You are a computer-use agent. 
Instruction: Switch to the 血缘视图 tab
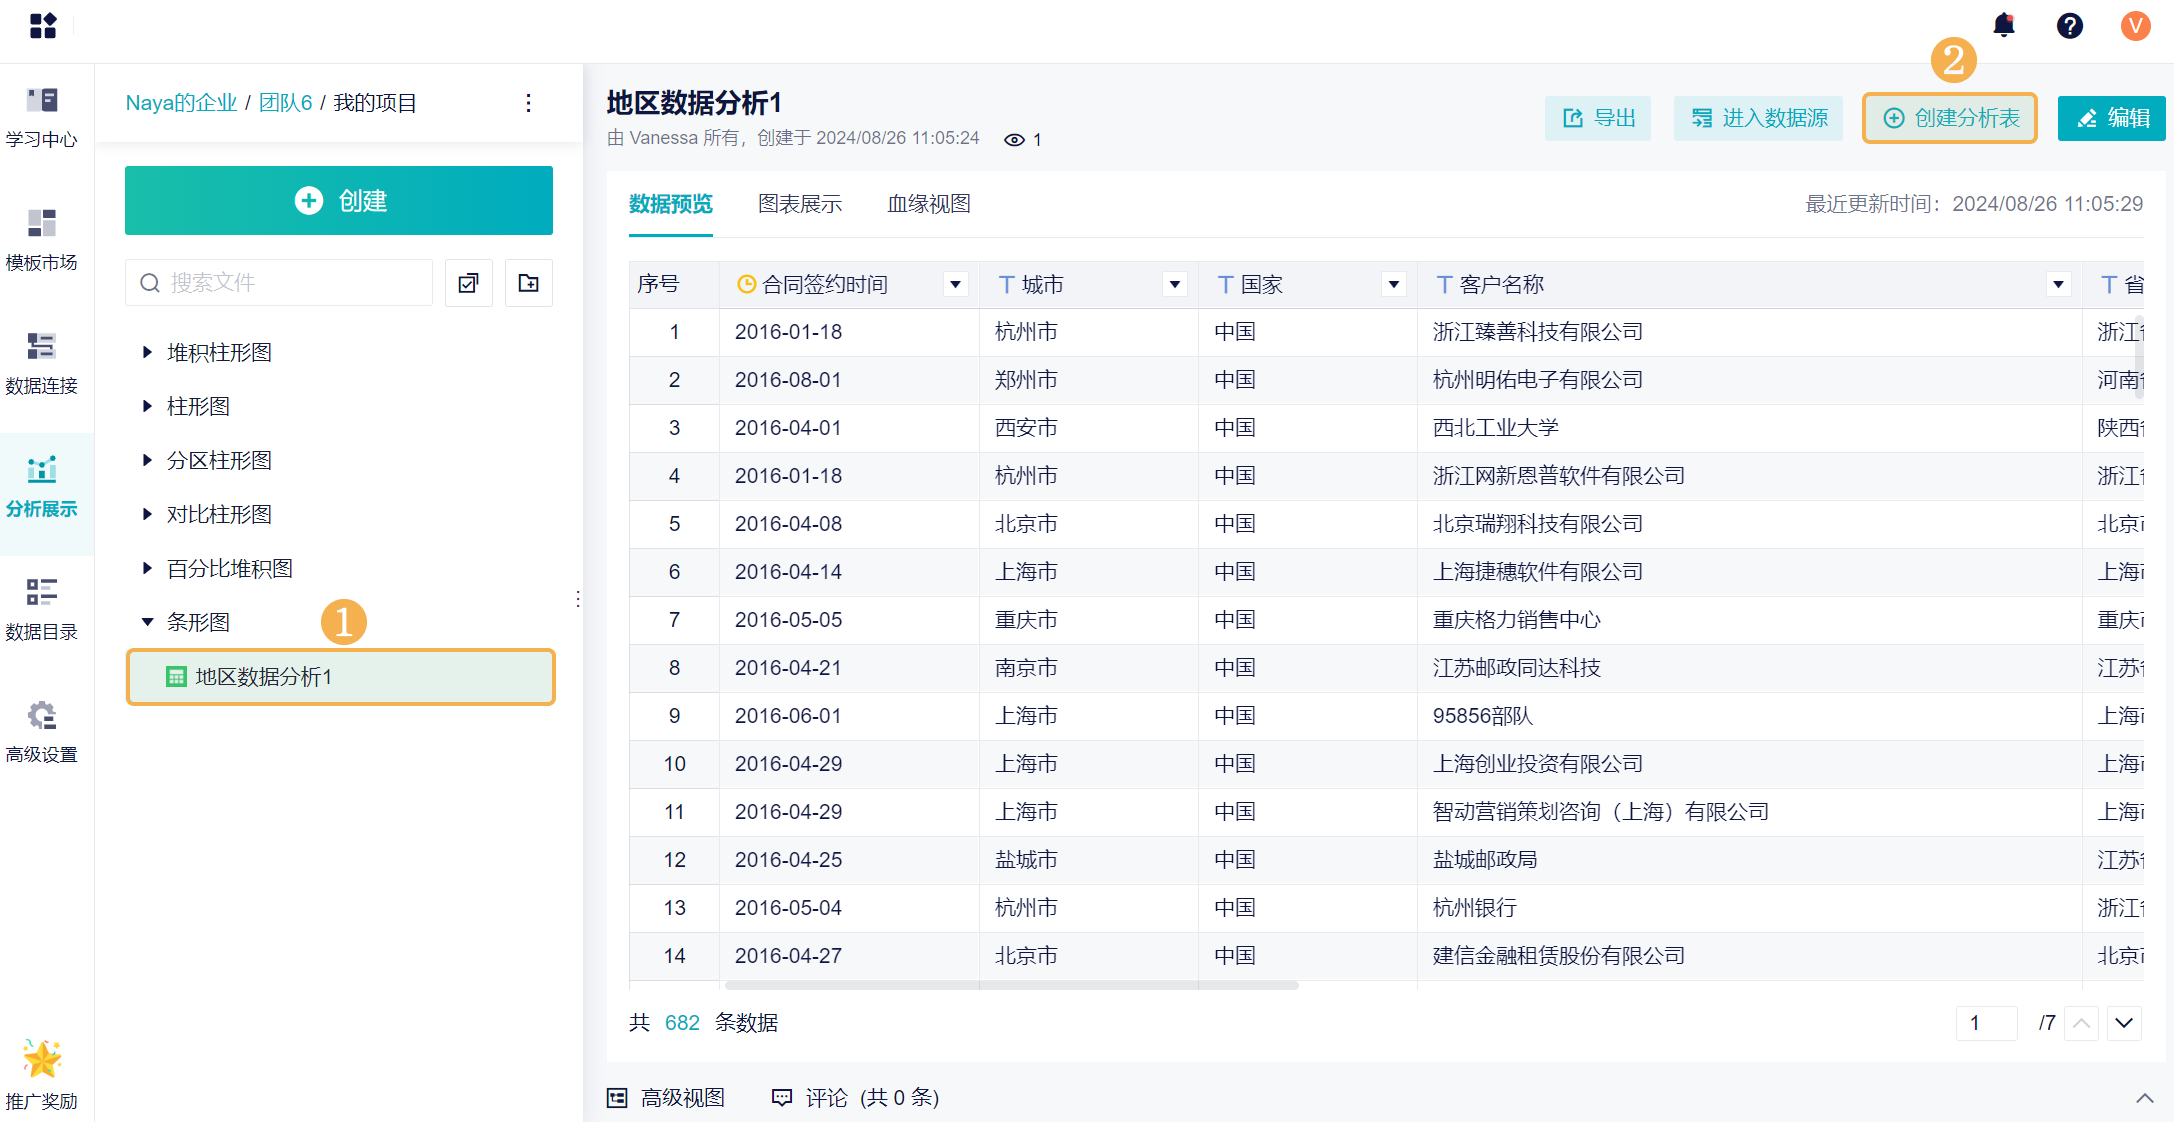[929, 204]
